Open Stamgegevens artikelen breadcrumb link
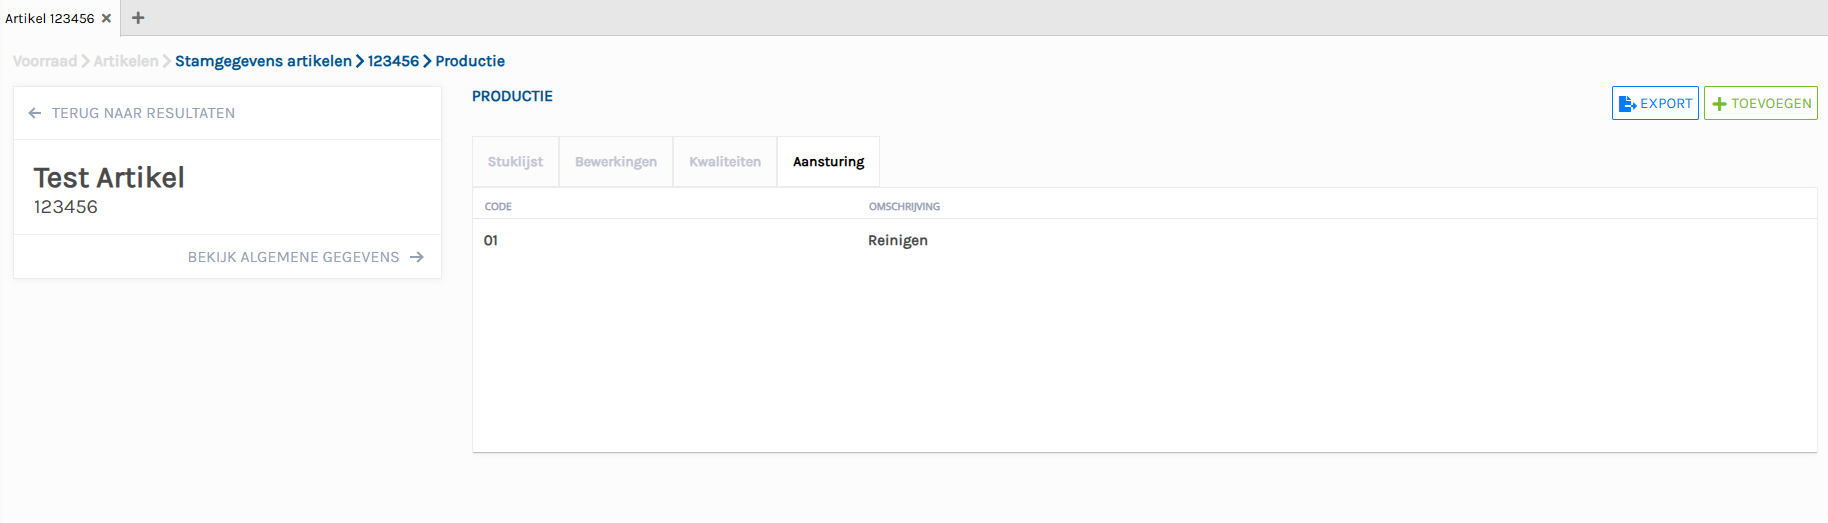 263,61
